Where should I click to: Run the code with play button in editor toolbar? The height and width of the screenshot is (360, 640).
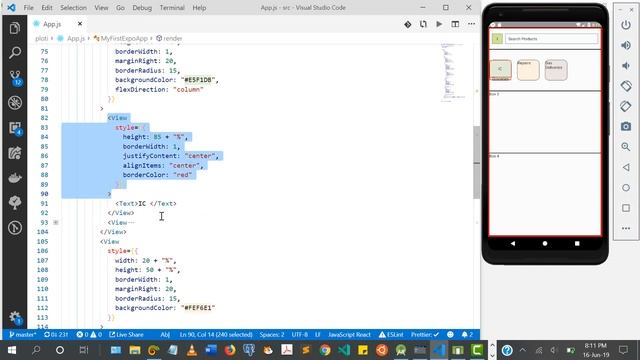(439, 24)
